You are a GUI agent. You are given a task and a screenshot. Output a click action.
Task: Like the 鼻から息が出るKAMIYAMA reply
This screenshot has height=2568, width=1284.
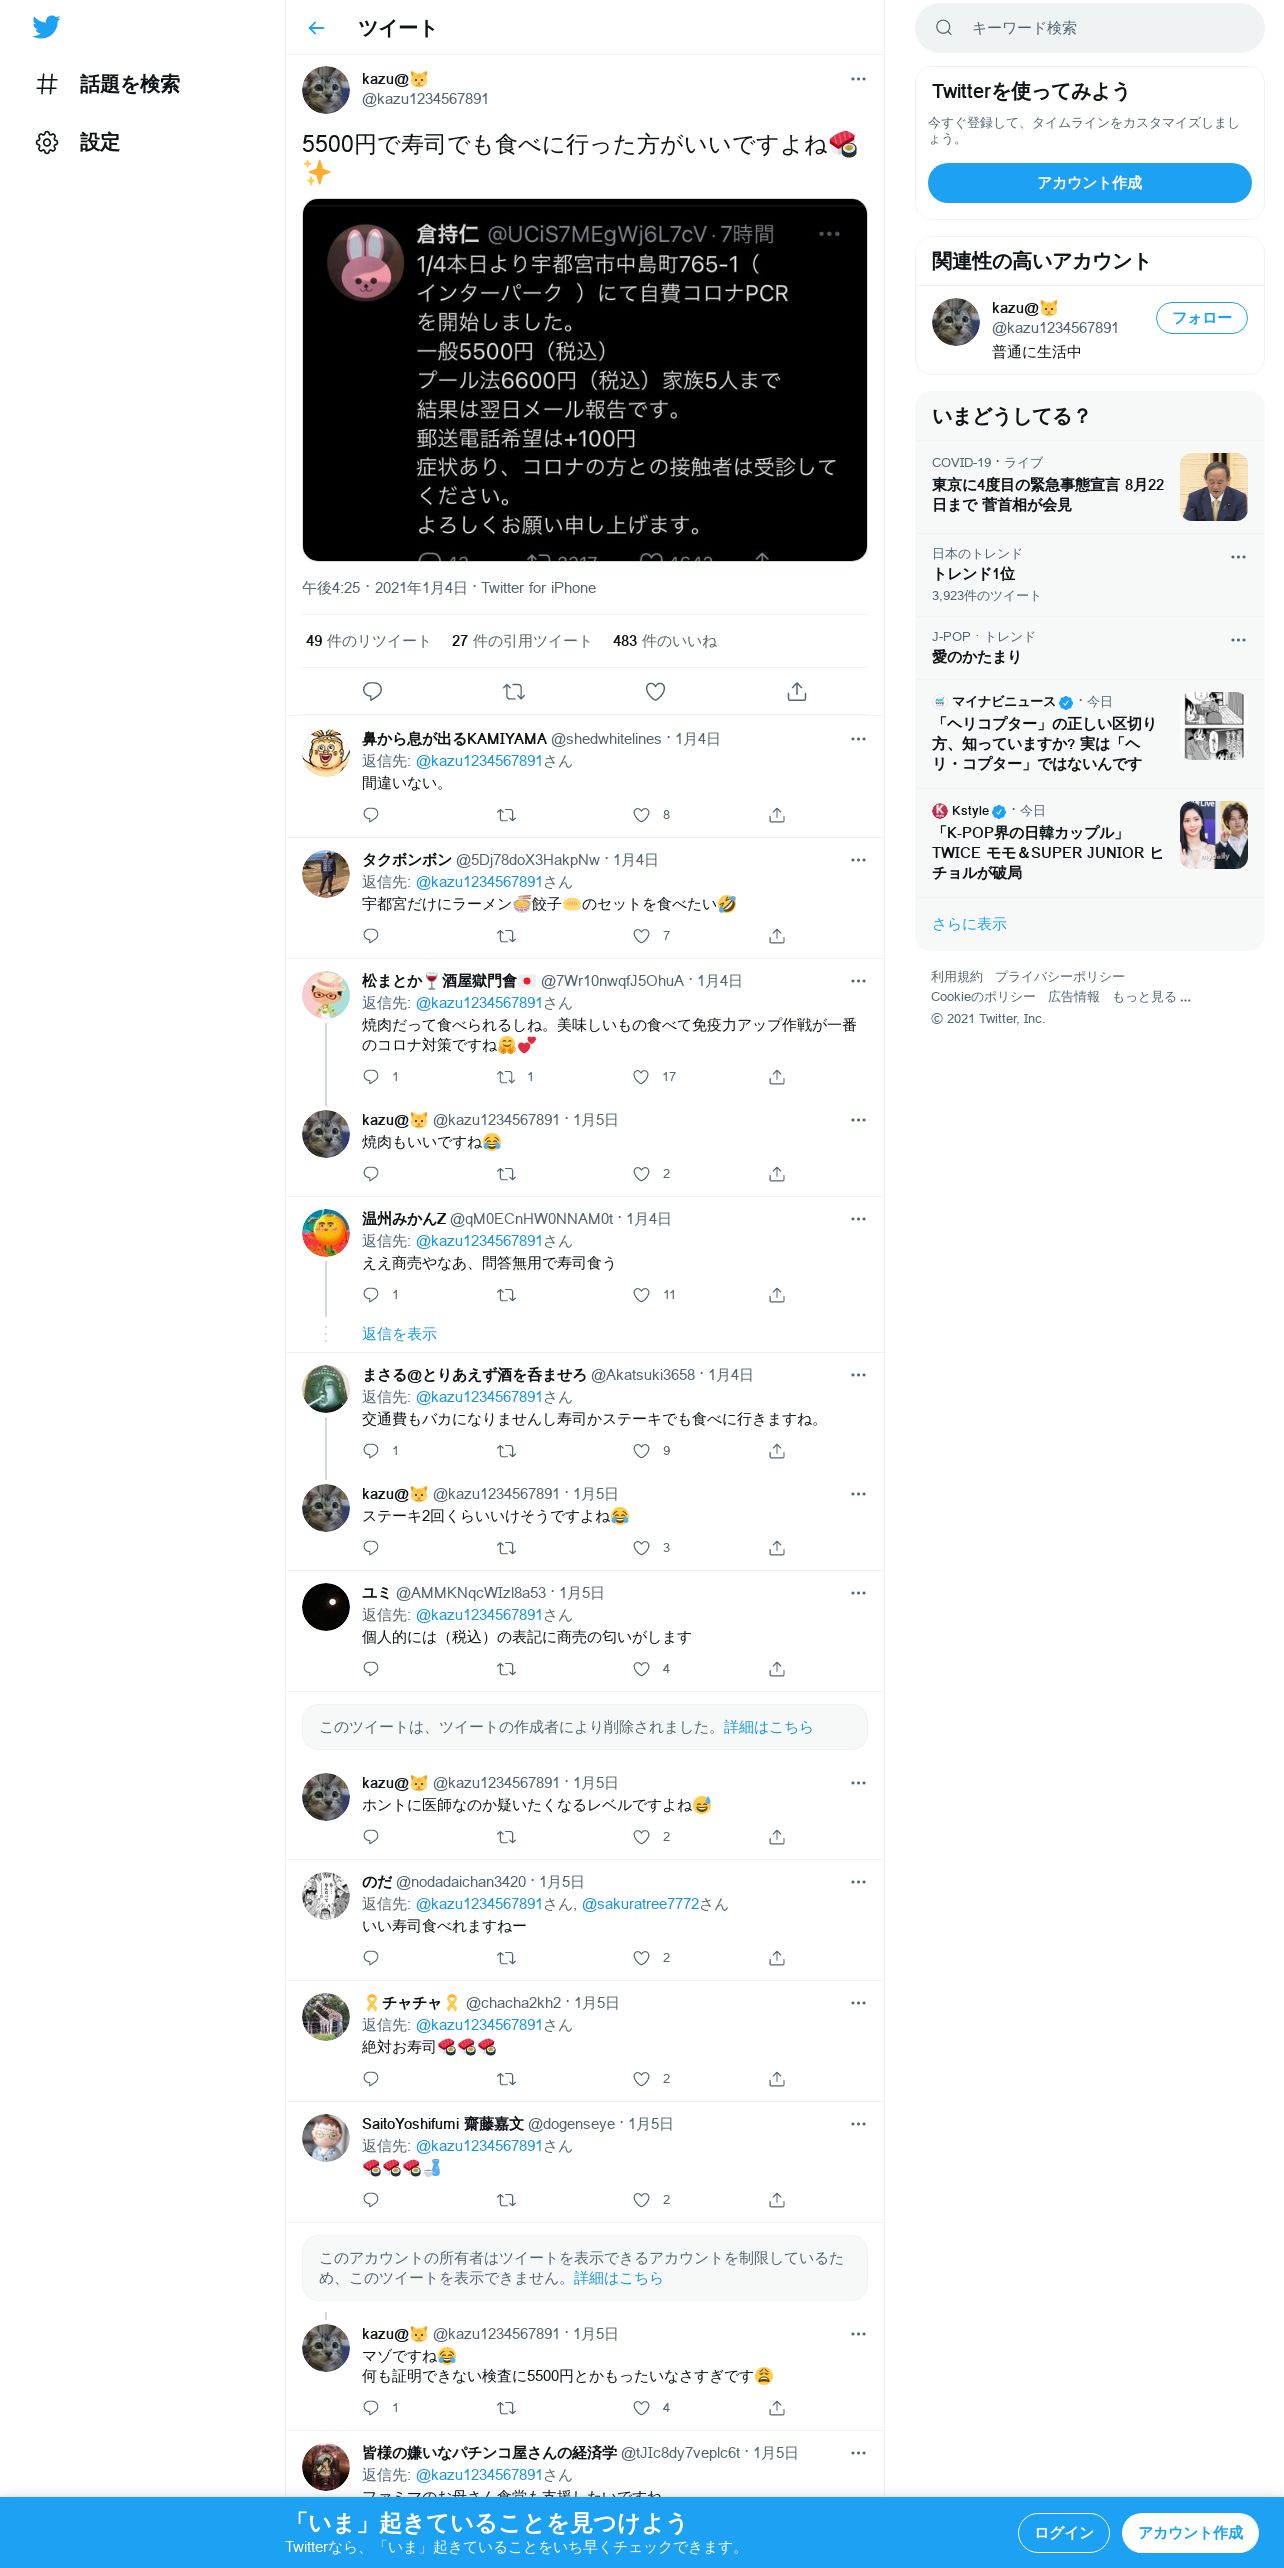click(642, 815)
